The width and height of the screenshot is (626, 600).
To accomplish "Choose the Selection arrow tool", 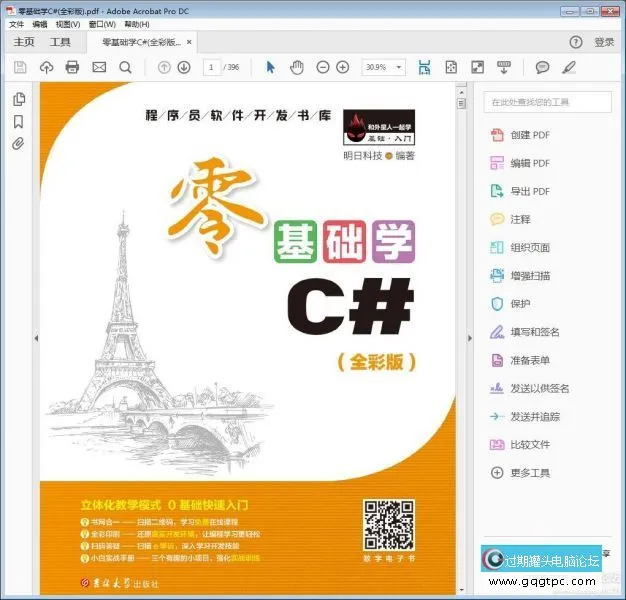I will coord(270,67).
